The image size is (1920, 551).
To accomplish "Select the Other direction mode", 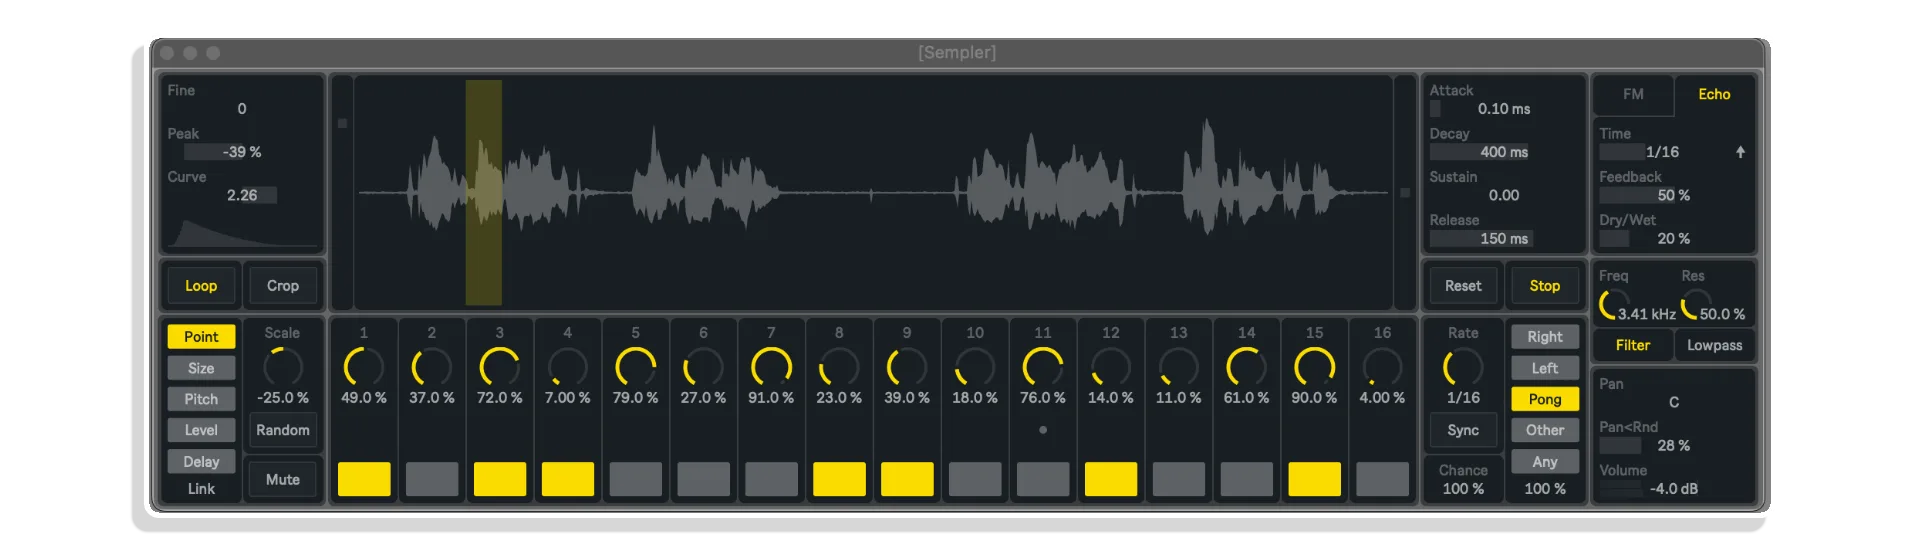I will click(x=1545, y=430).
